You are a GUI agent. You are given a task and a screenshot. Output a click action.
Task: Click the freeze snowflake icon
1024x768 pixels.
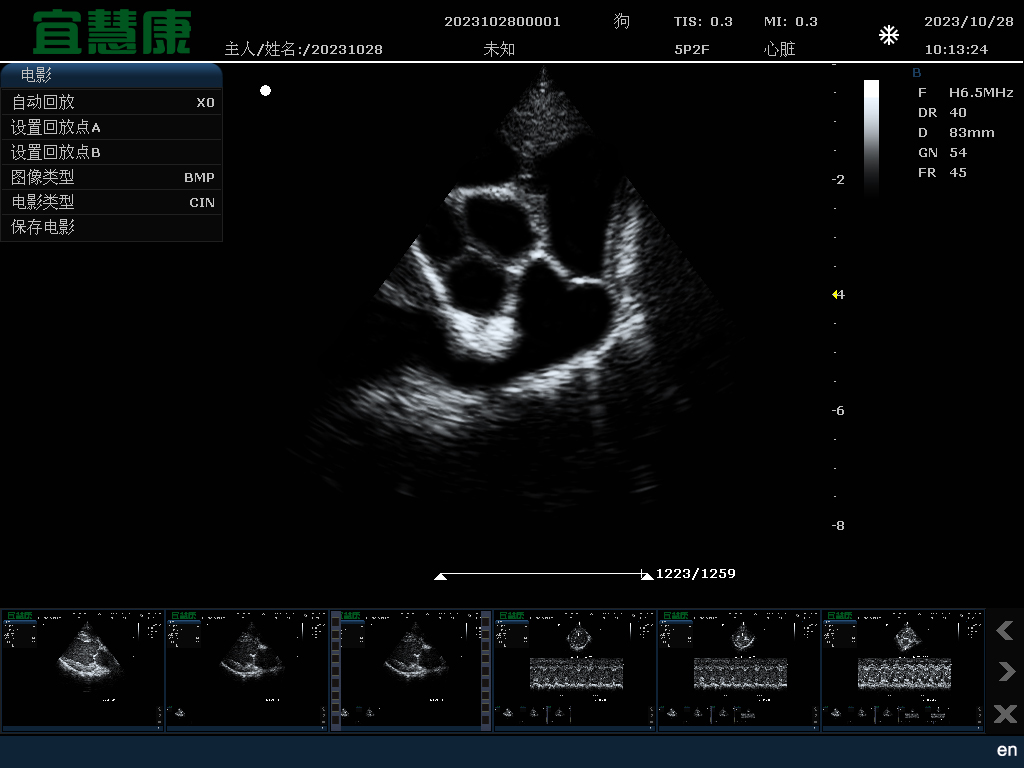pos(888,36)
